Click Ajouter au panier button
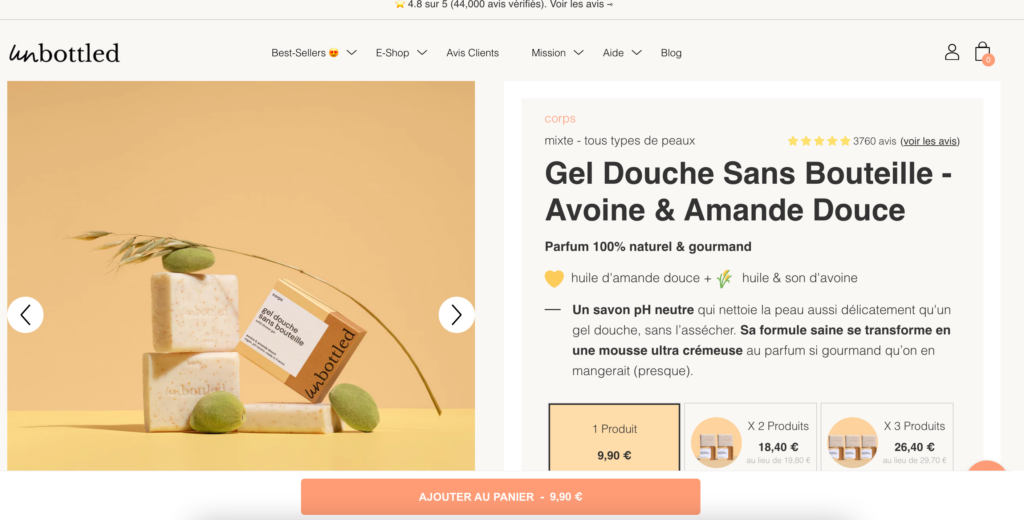The width and height of the screenshot is (1024, 520). (500, 496)
